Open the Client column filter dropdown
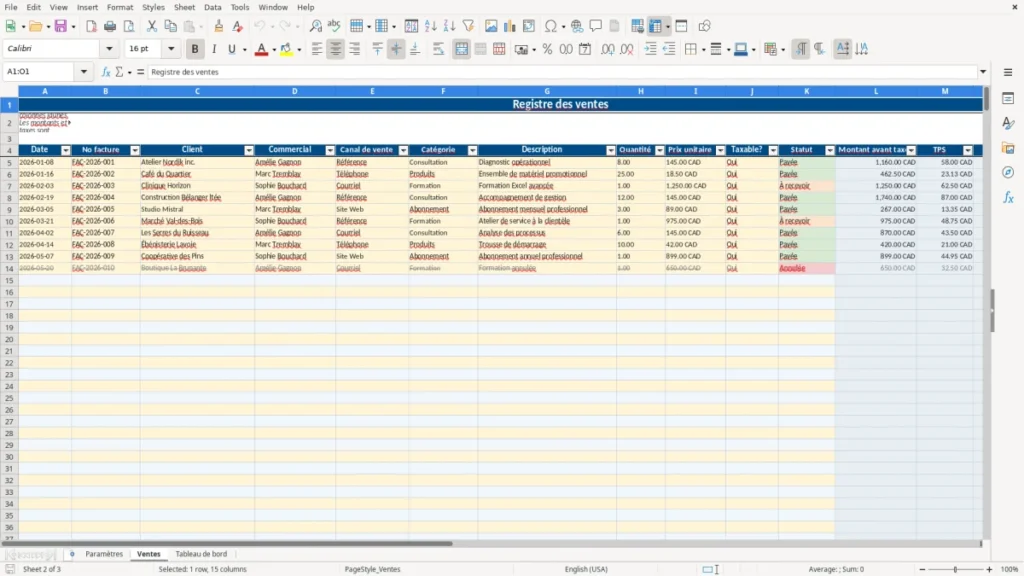 tap(249, 150)
